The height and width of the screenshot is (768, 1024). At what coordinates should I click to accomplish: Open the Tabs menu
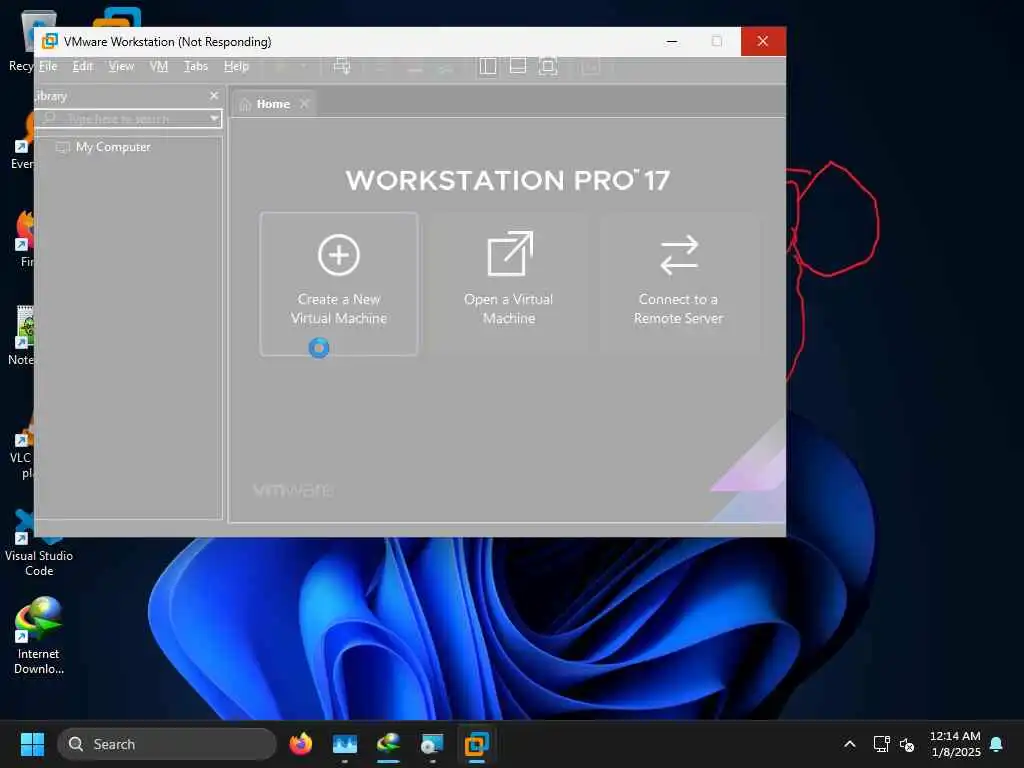[x=195, y=66]
